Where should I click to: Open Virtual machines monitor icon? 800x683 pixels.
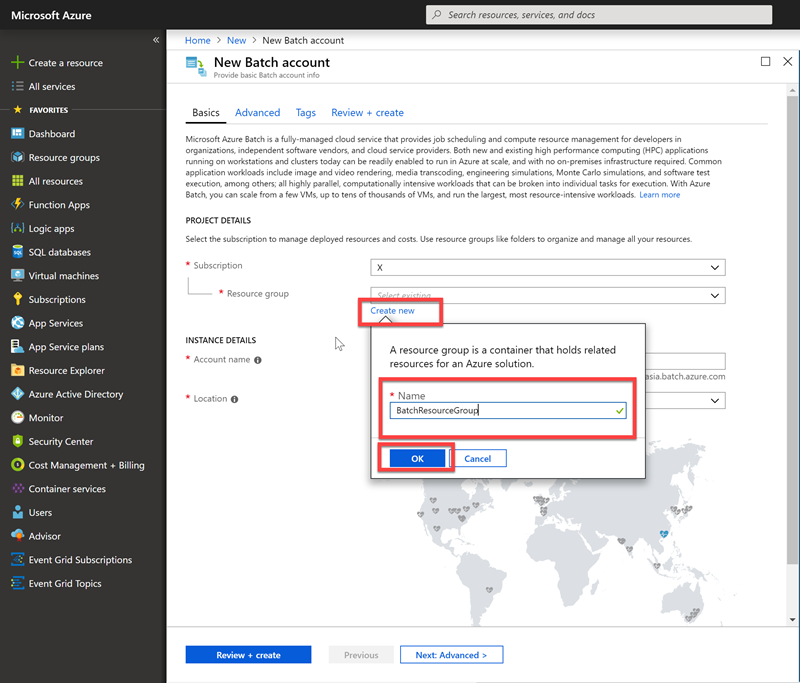tap(17, 275)
